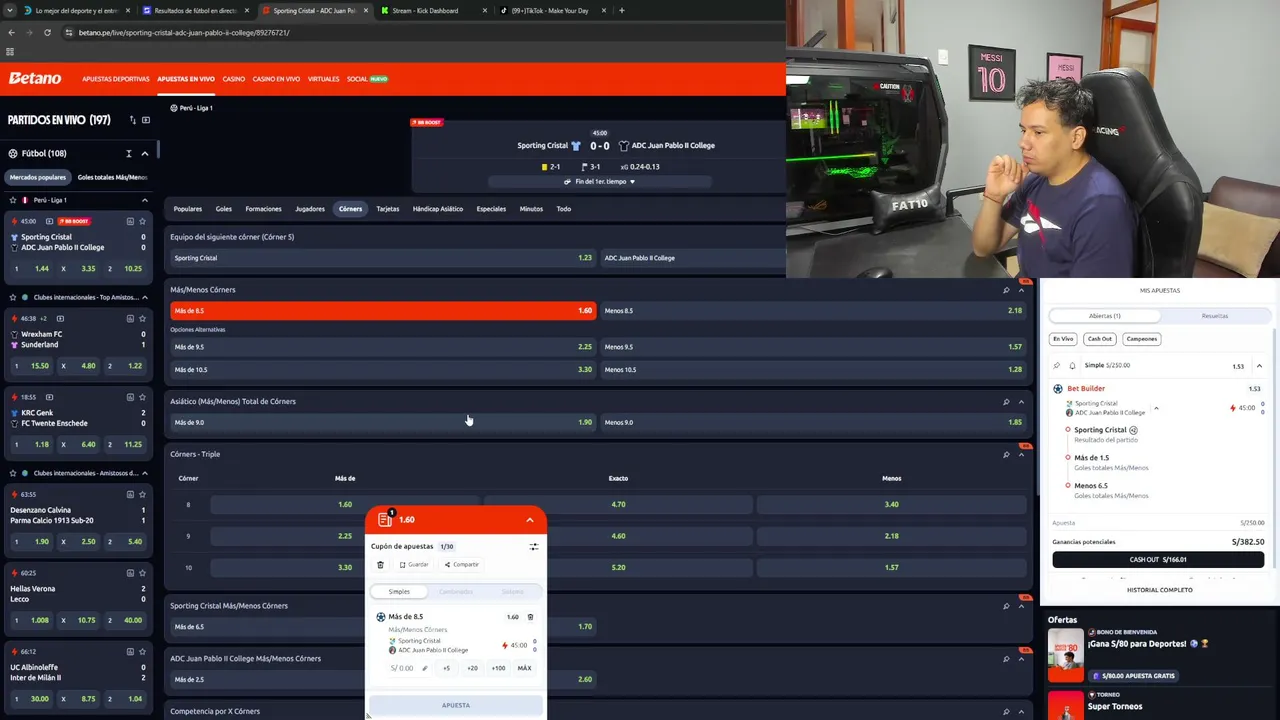Click the collapse-all icon next to Fútbol (108)

(128, 153)
